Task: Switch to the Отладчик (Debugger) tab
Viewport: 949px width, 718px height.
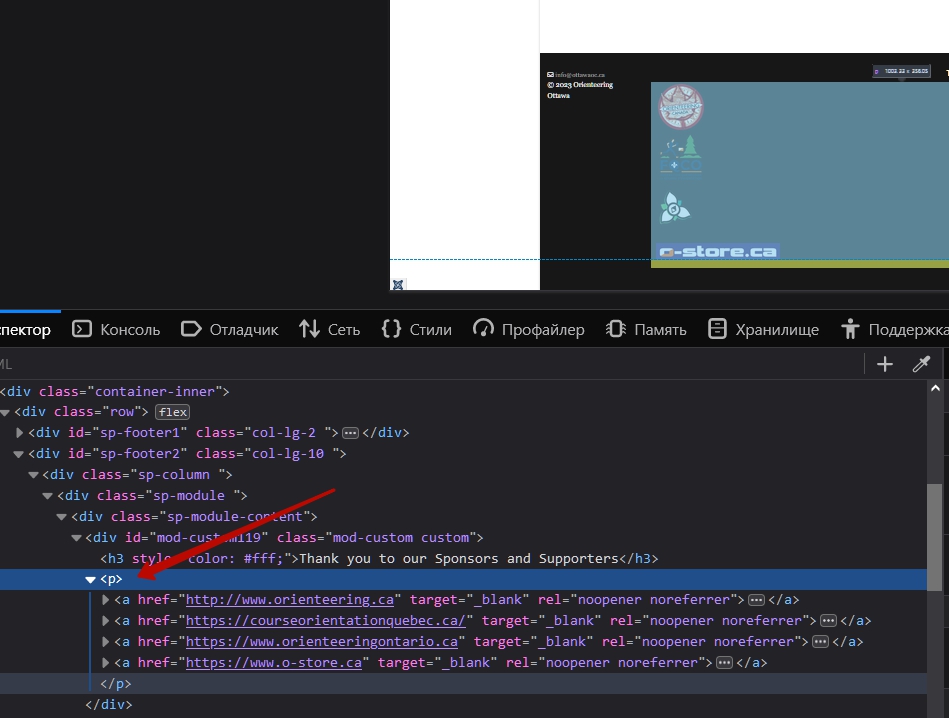Action: pos(229,329)
